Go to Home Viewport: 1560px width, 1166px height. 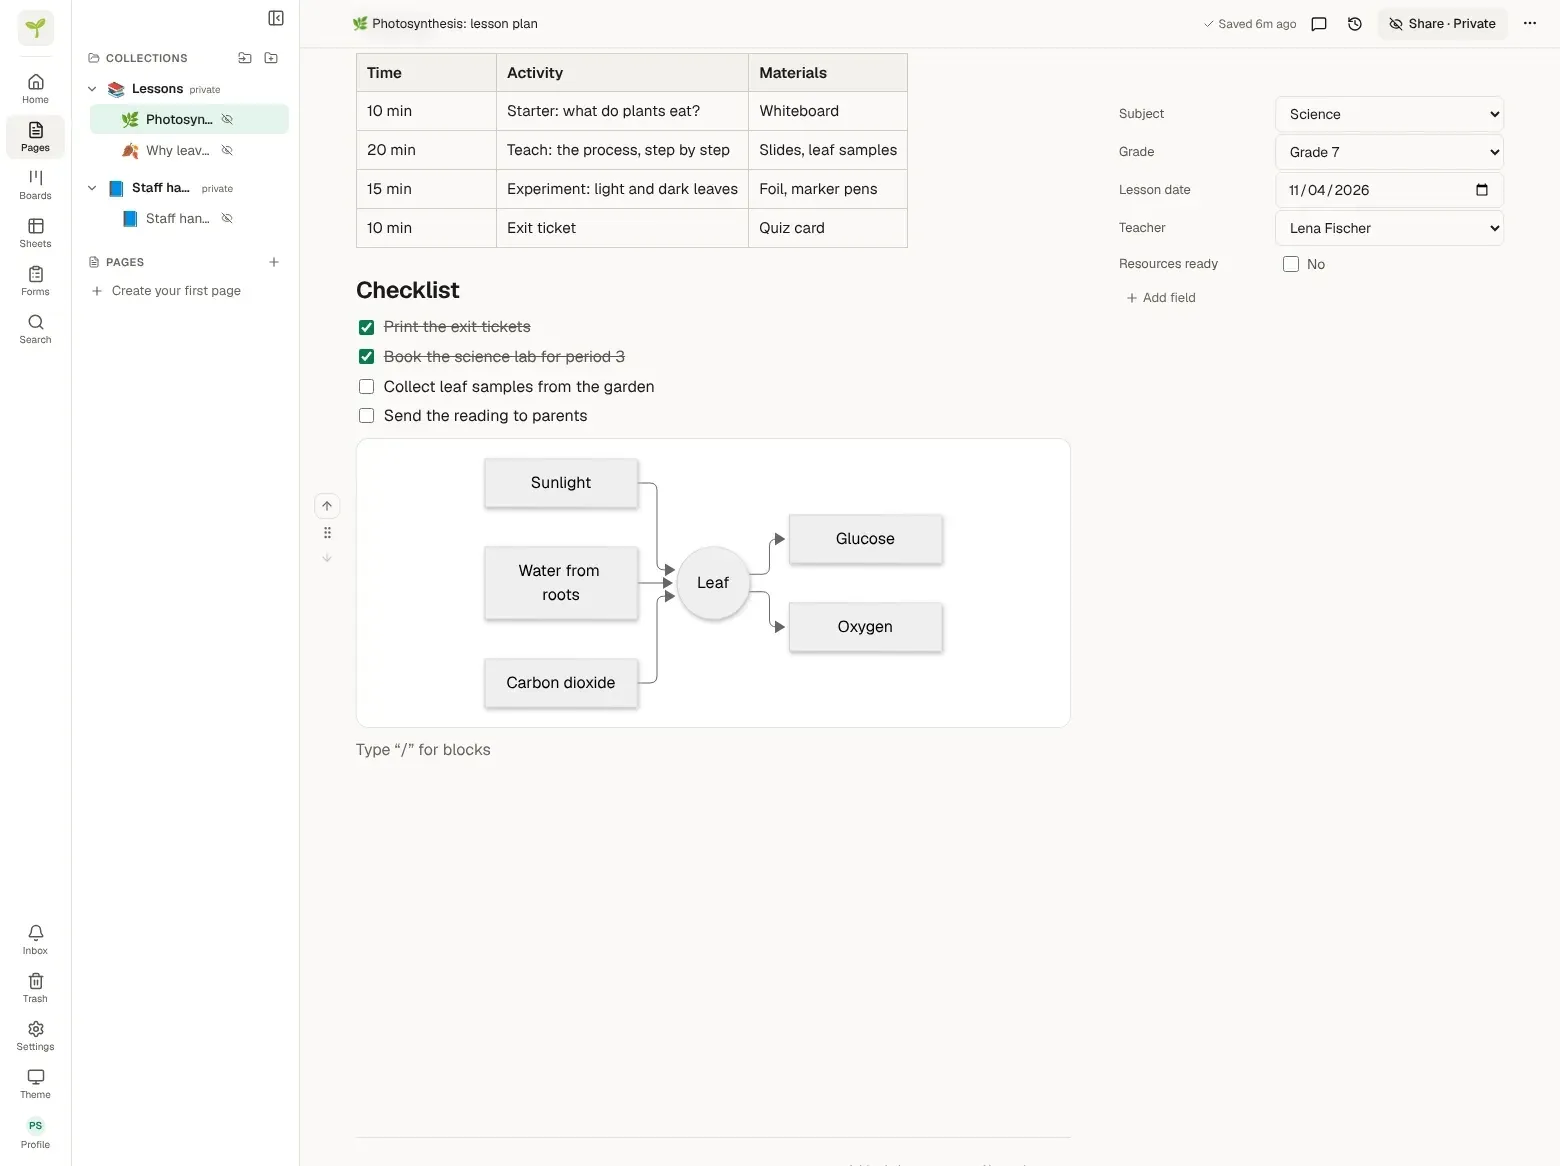[x=36, y=88]
